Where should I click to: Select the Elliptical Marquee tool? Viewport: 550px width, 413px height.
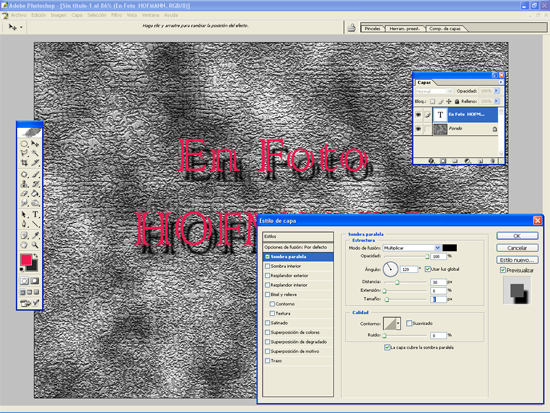(24, 144)
